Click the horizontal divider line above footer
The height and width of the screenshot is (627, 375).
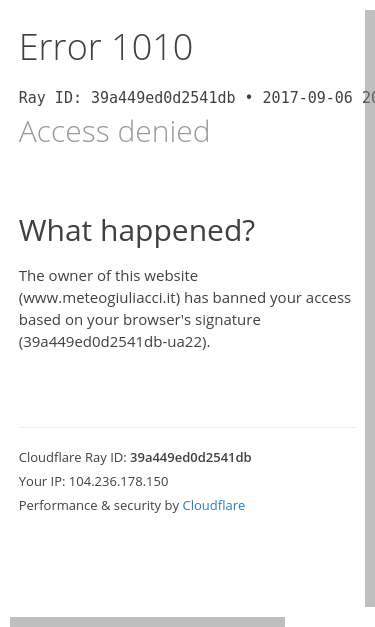click(x=188, y=427)
